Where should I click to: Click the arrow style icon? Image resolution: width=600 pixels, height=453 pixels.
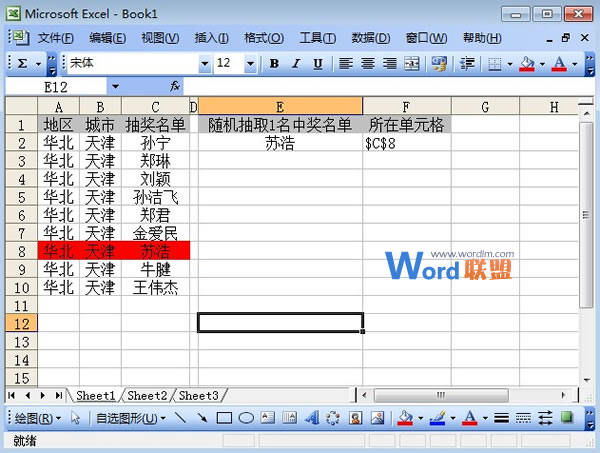tap(545, 418)
